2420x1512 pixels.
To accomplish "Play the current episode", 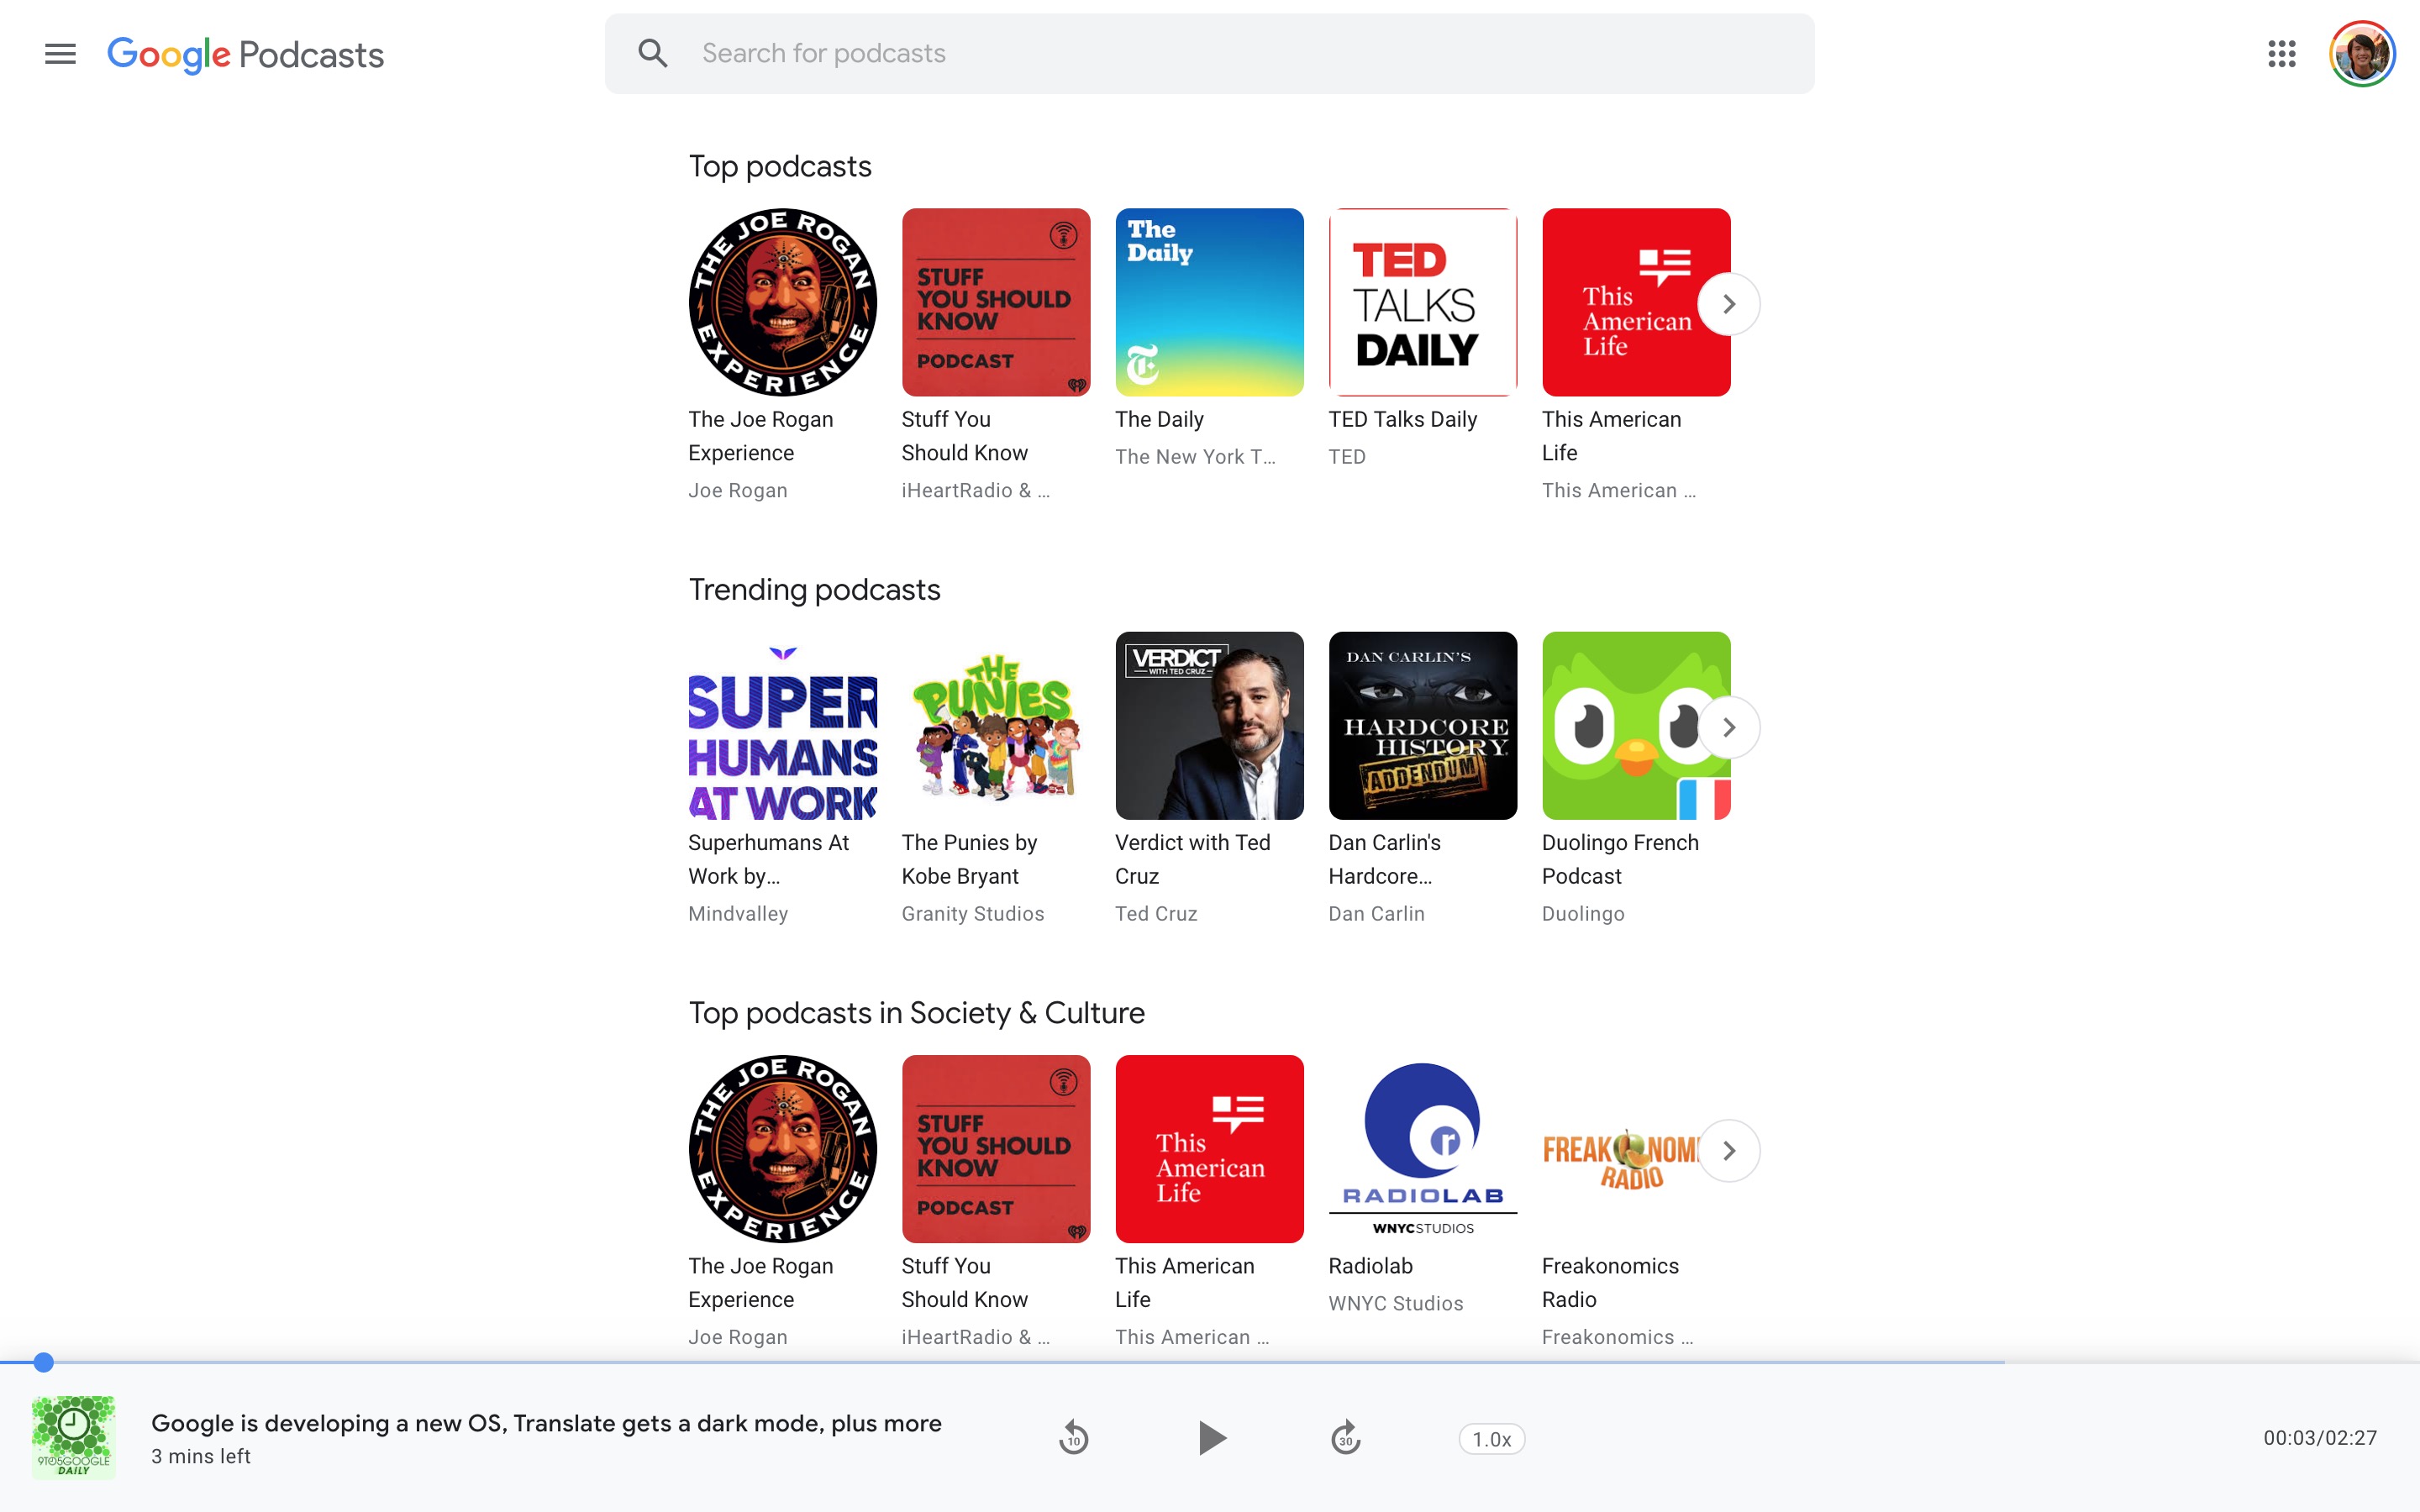I will pyautogui.click(x=1210, y=1437).
